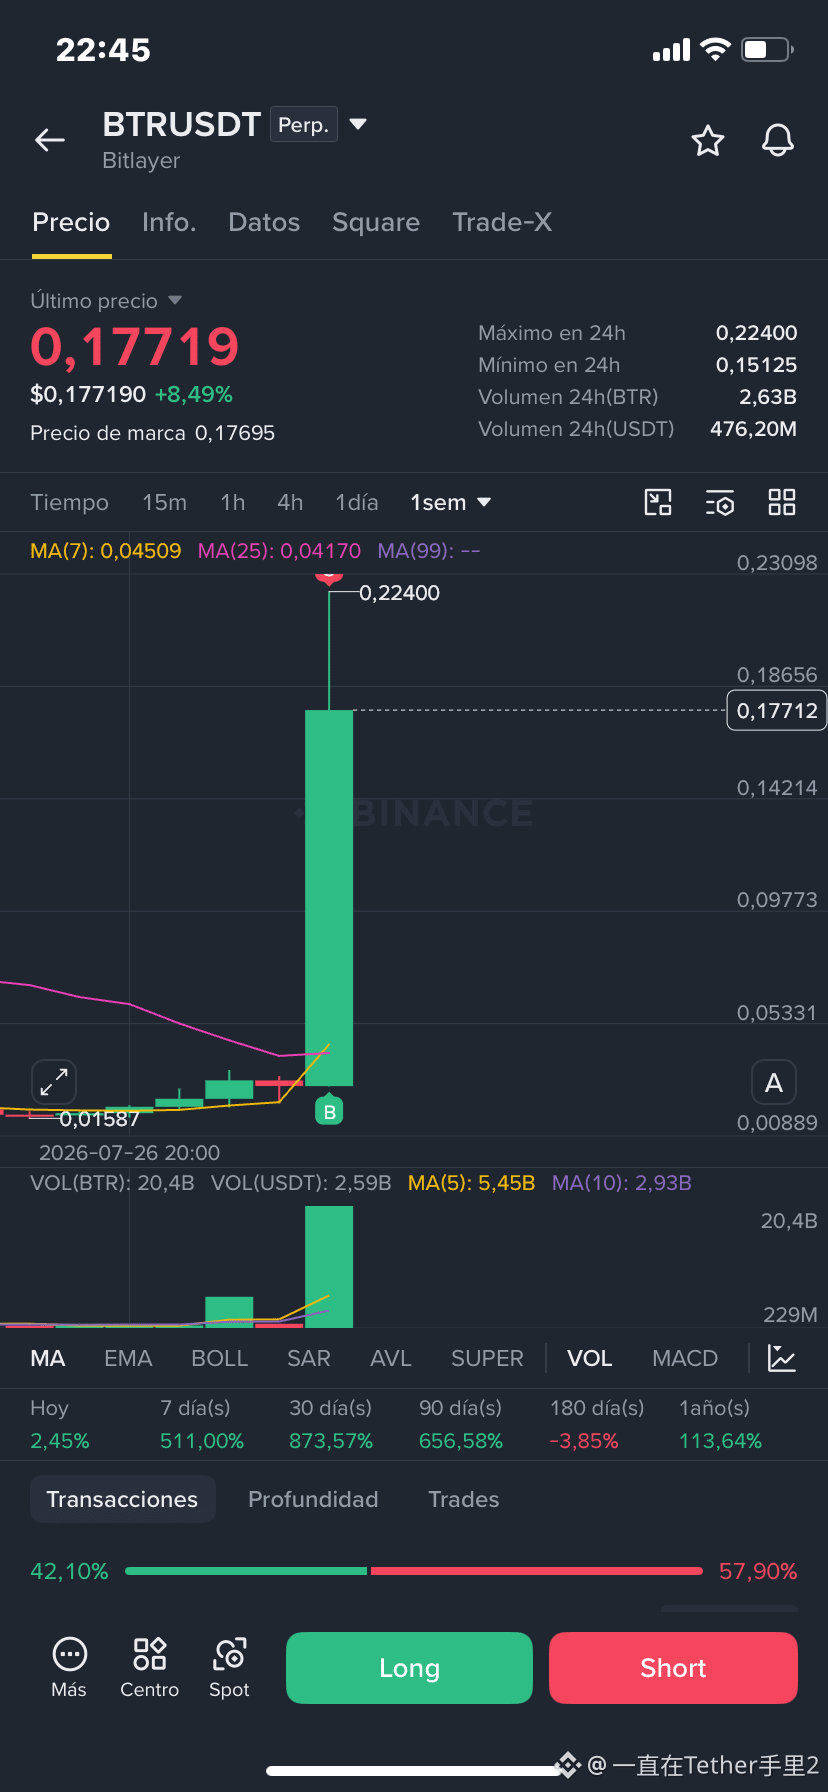The image size is (828, 1792).
Task: Toggle the EMA indicator
Action: pos(128,1358)
